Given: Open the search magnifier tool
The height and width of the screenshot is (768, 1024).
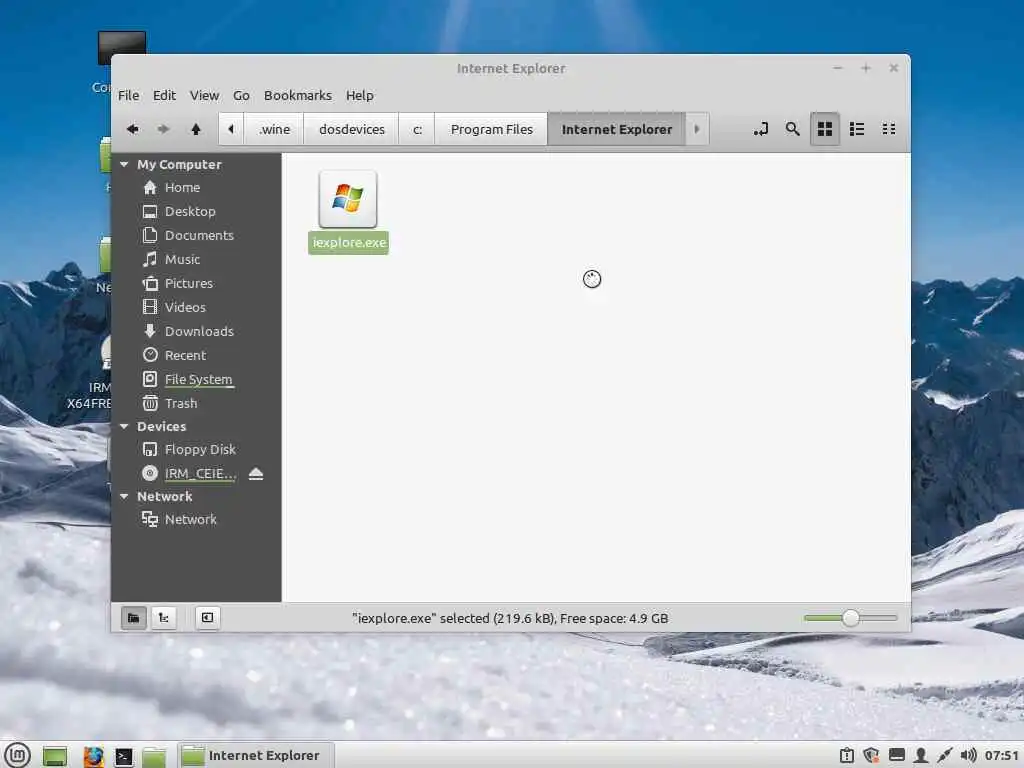Looking at the screenshot, I should [x=792, y=129].
